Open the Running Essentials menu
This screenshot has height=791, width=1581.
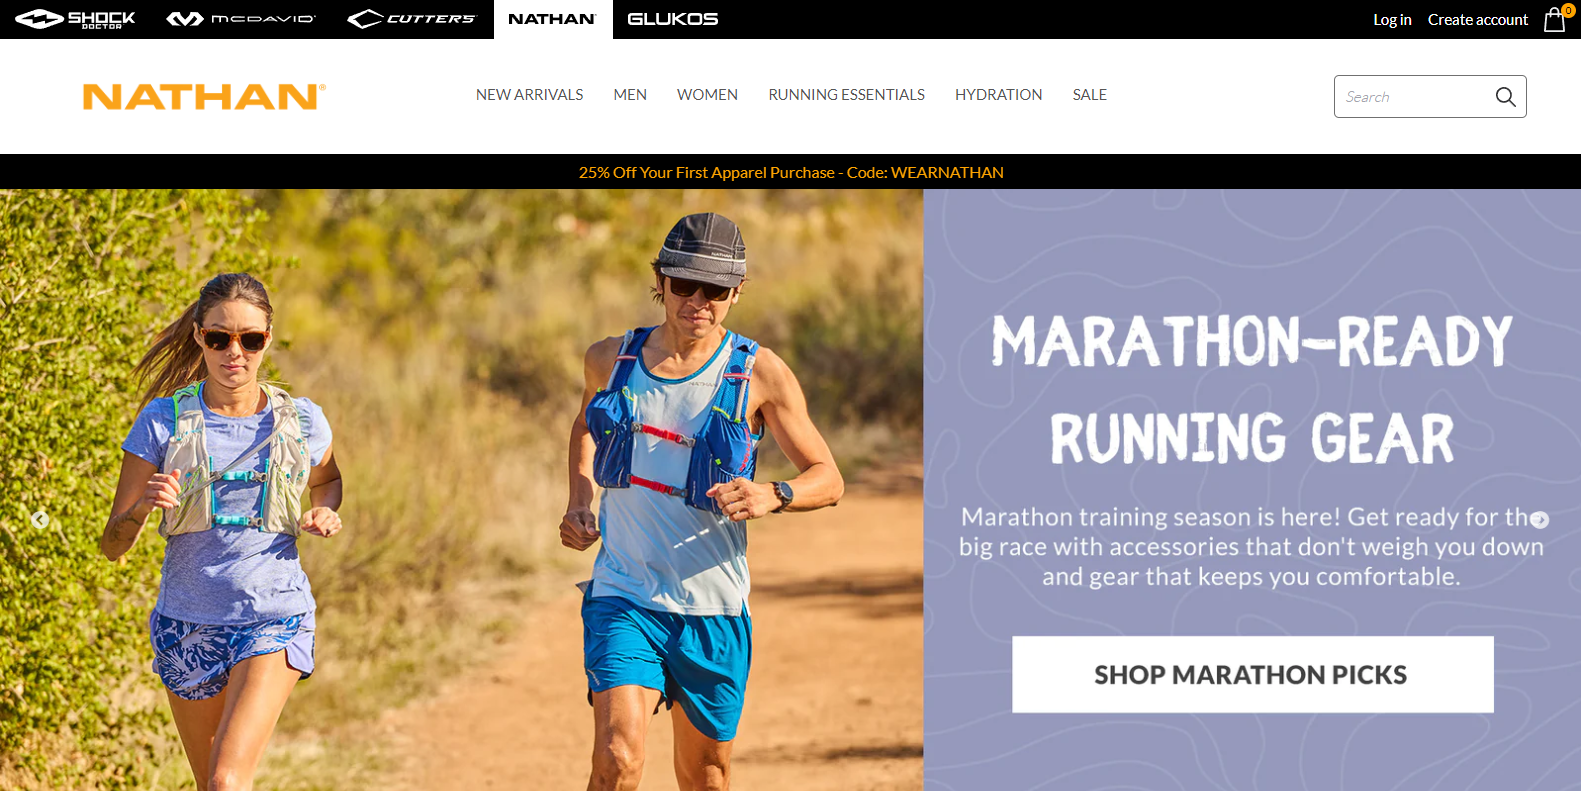(x=846, y=95)
